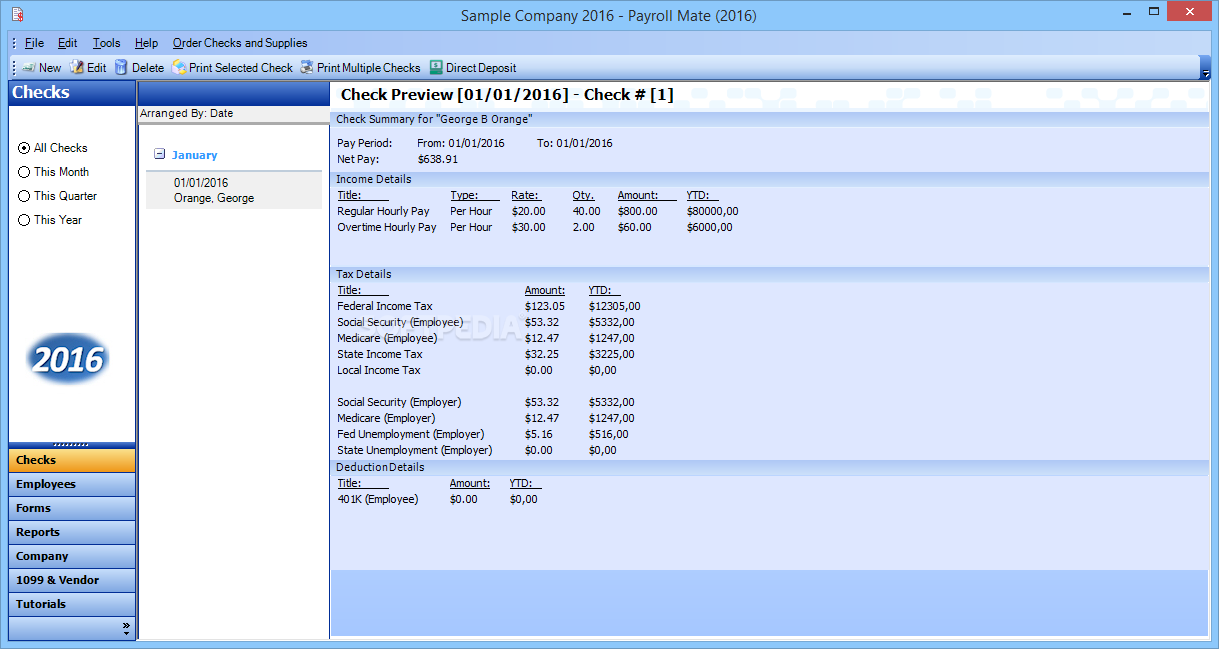Click the Pay Period From date 01/01/2016
Screen dimensions: 1219x649
click(x=476, y=143)
